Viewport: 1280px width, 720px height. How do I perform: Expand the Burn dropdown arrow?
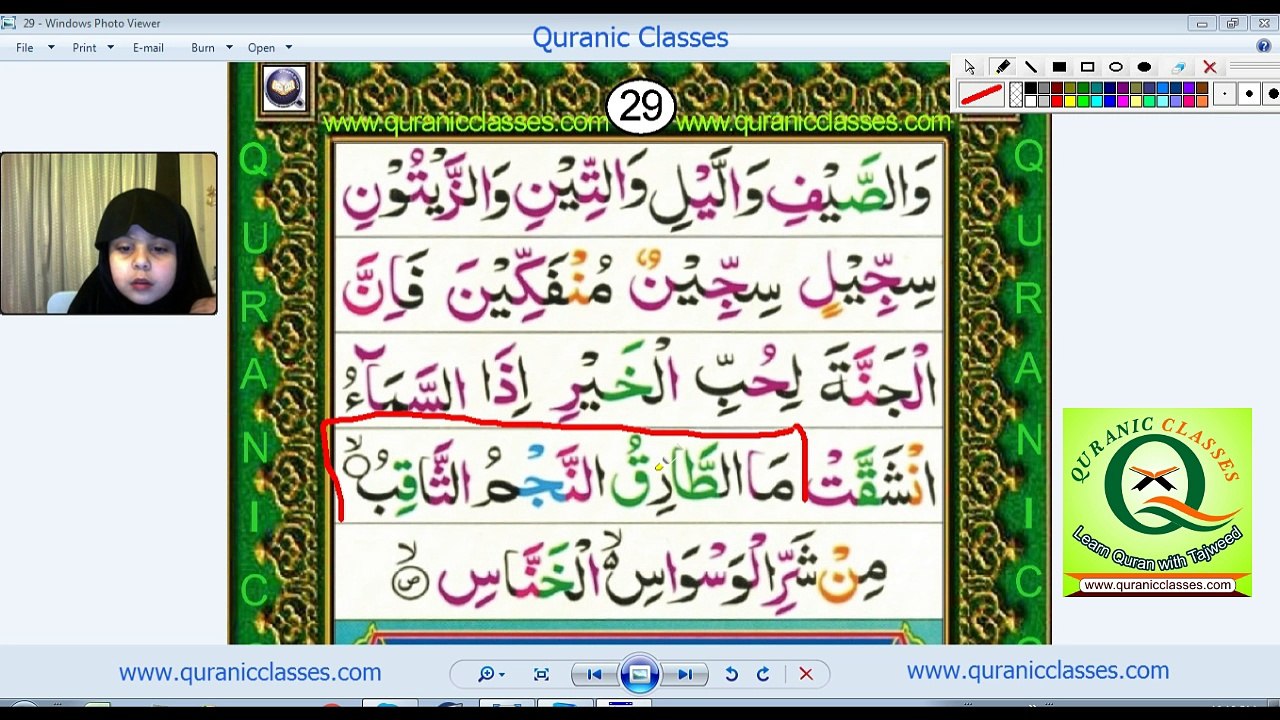pos(229,48)
